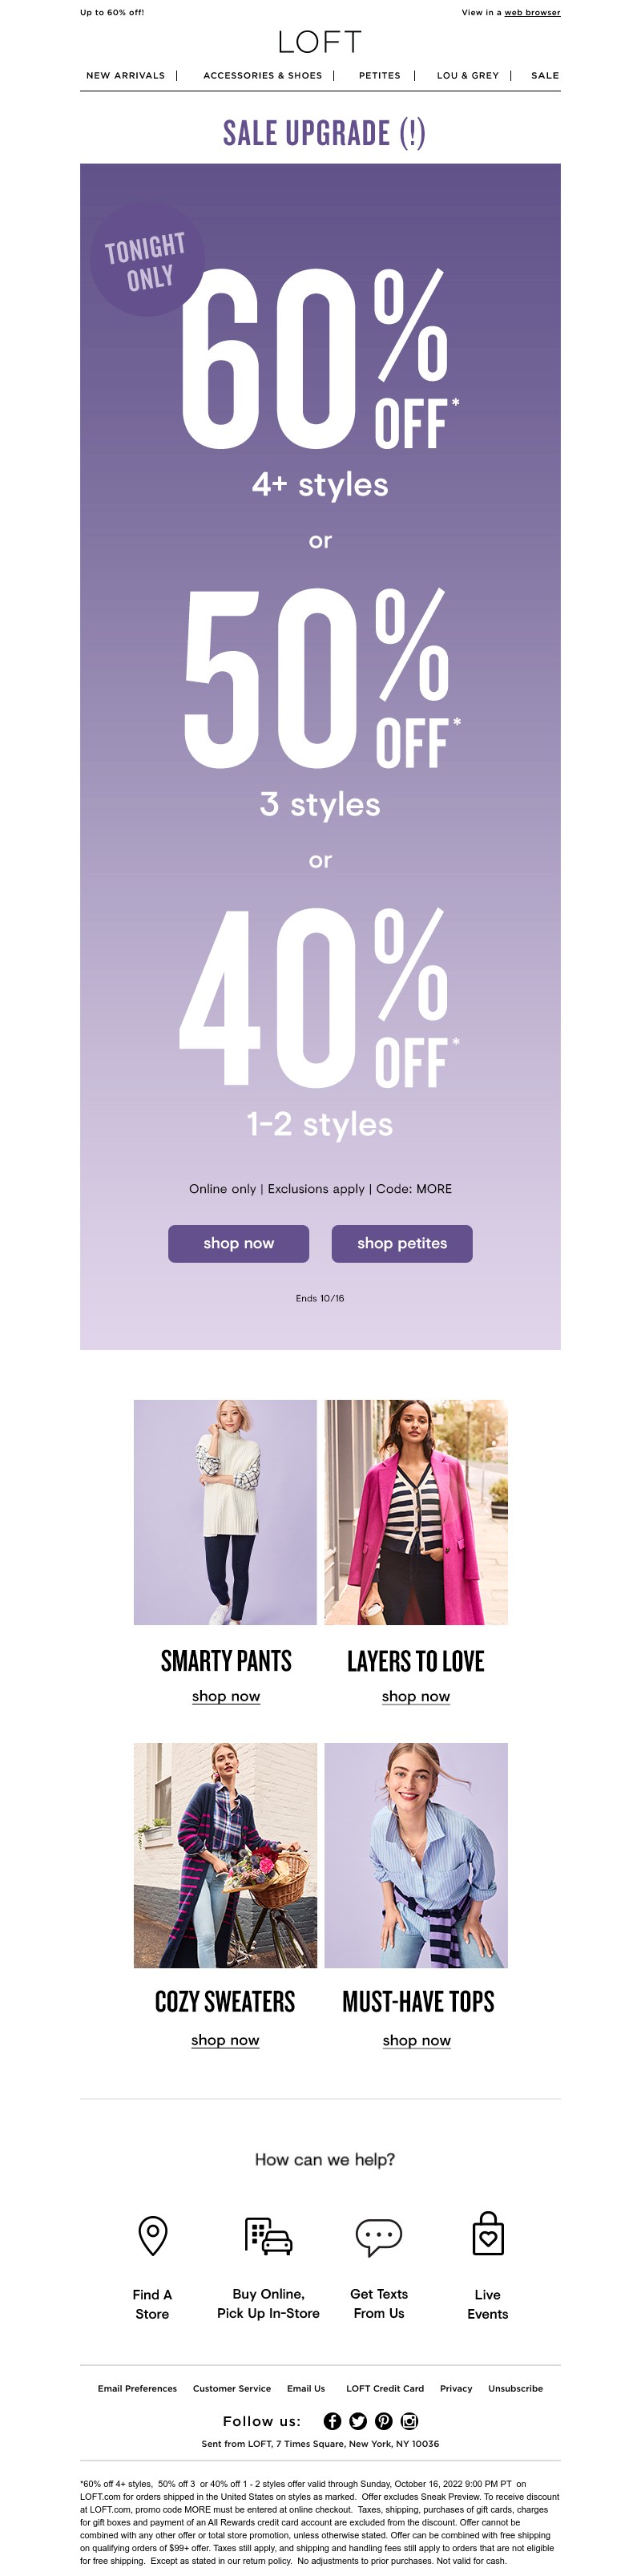Open the Lou & Grey navigation item
Viewport: 641px width, 2576px height.
pyautogui.click(x=468, y=75)
